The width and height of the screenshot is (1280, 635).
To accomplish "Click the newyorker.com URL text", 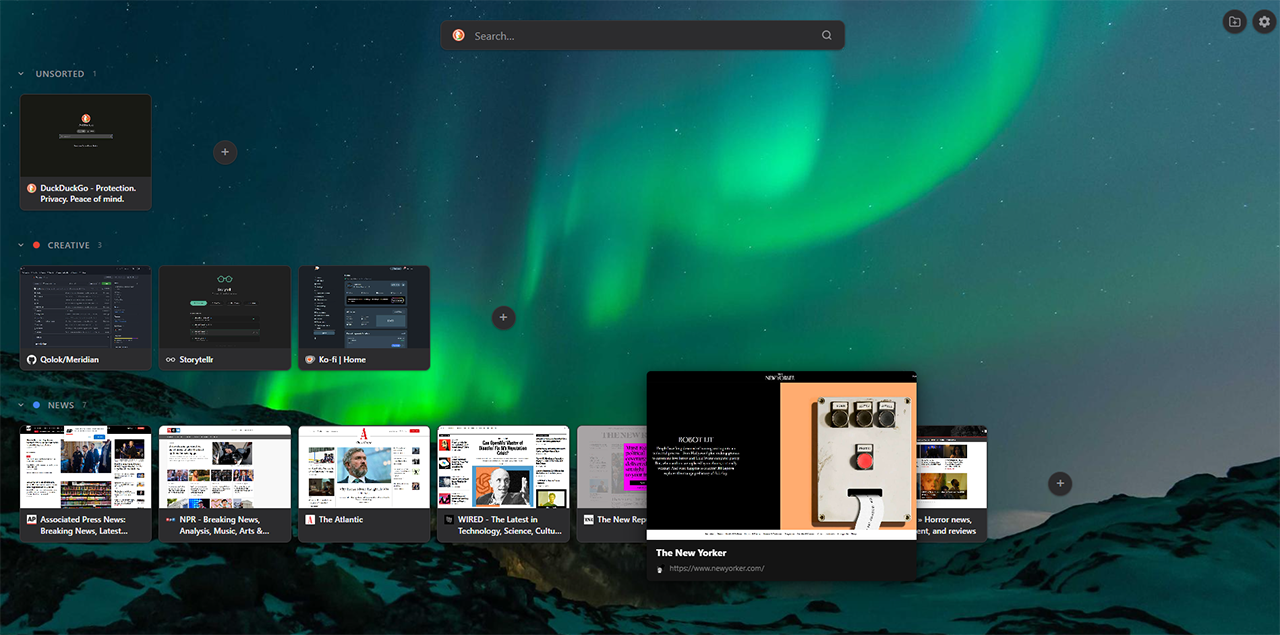I will tap(717, 569).
